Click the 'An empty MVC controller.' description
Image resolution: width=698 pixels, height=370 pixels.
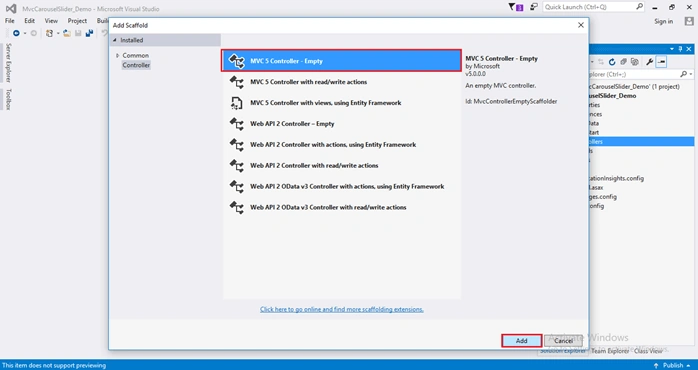coord(501,85)
